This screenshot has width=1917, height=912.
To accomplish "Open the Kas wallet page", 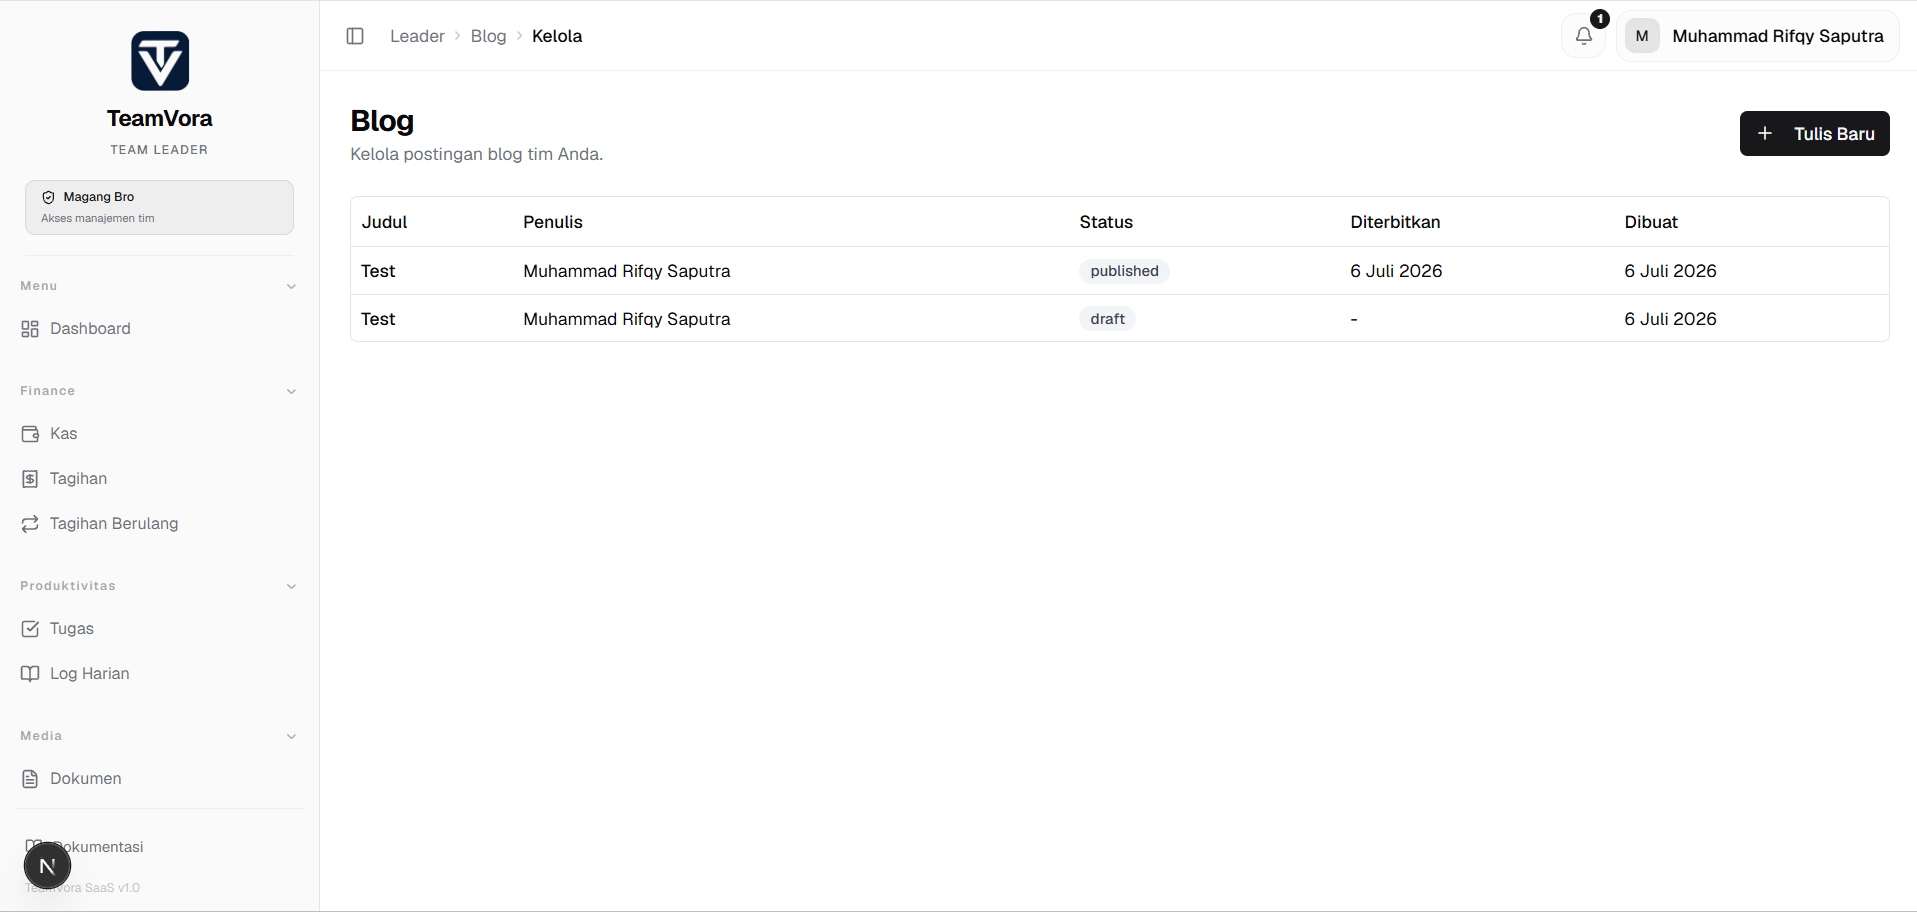I will tap(160, 434).
